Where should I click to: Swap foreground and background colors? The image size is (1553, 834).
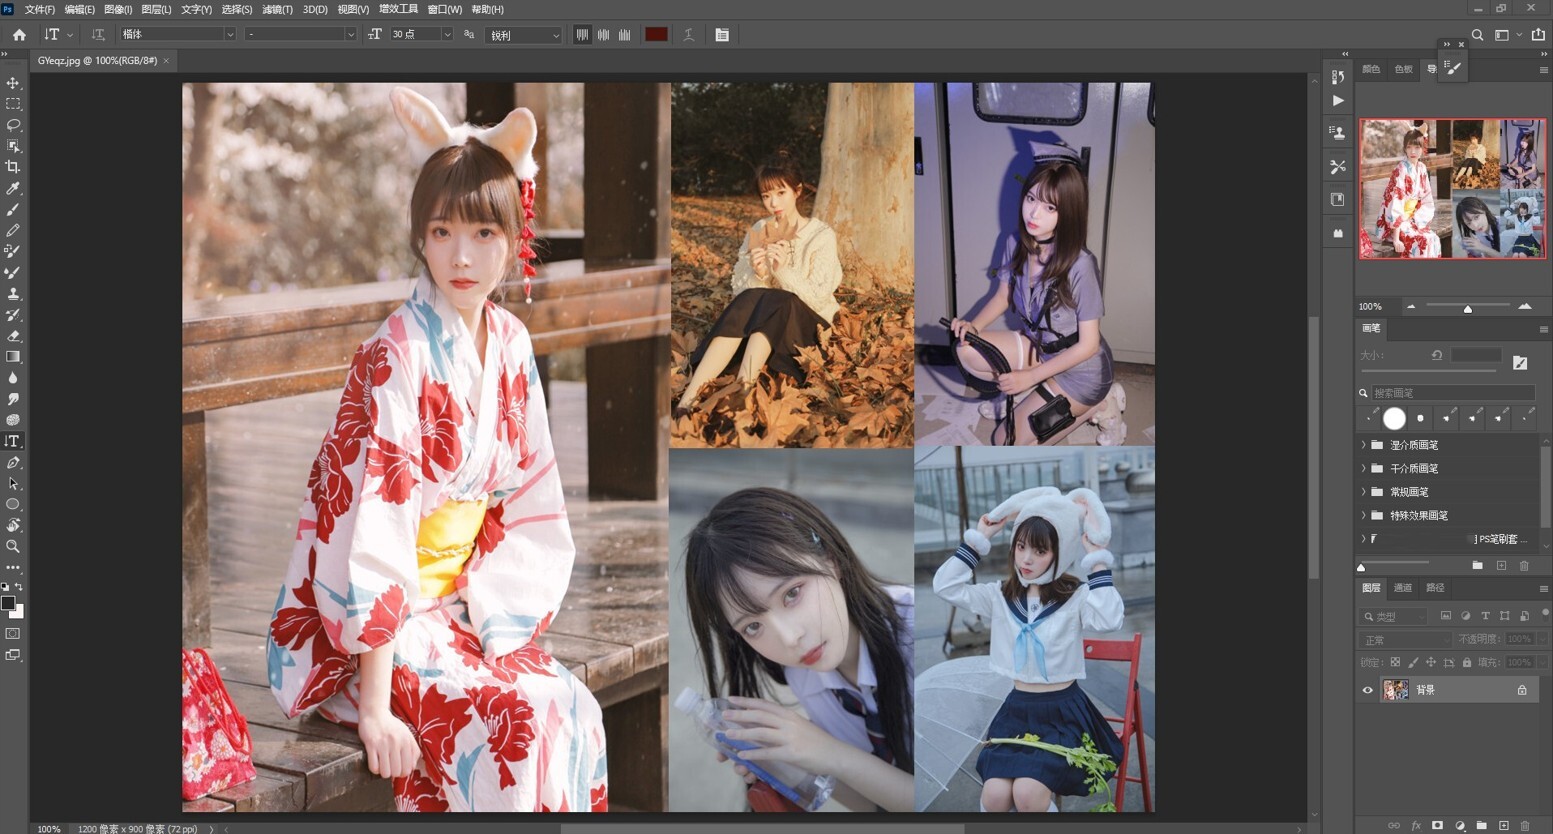[x=19, y=587]
